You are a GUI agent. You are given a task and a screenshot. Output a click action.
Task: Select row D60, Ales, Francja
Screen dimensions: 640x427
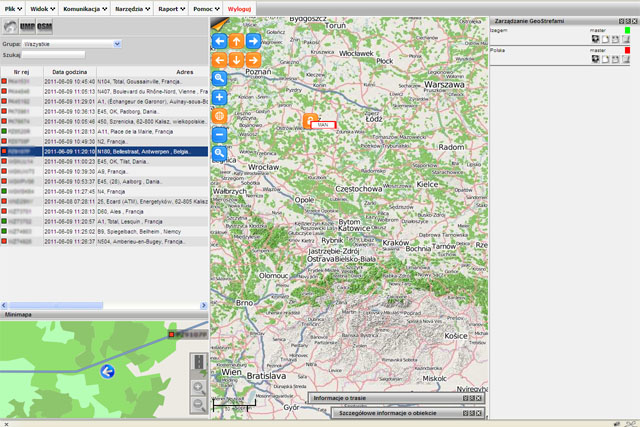coord(104,211)
